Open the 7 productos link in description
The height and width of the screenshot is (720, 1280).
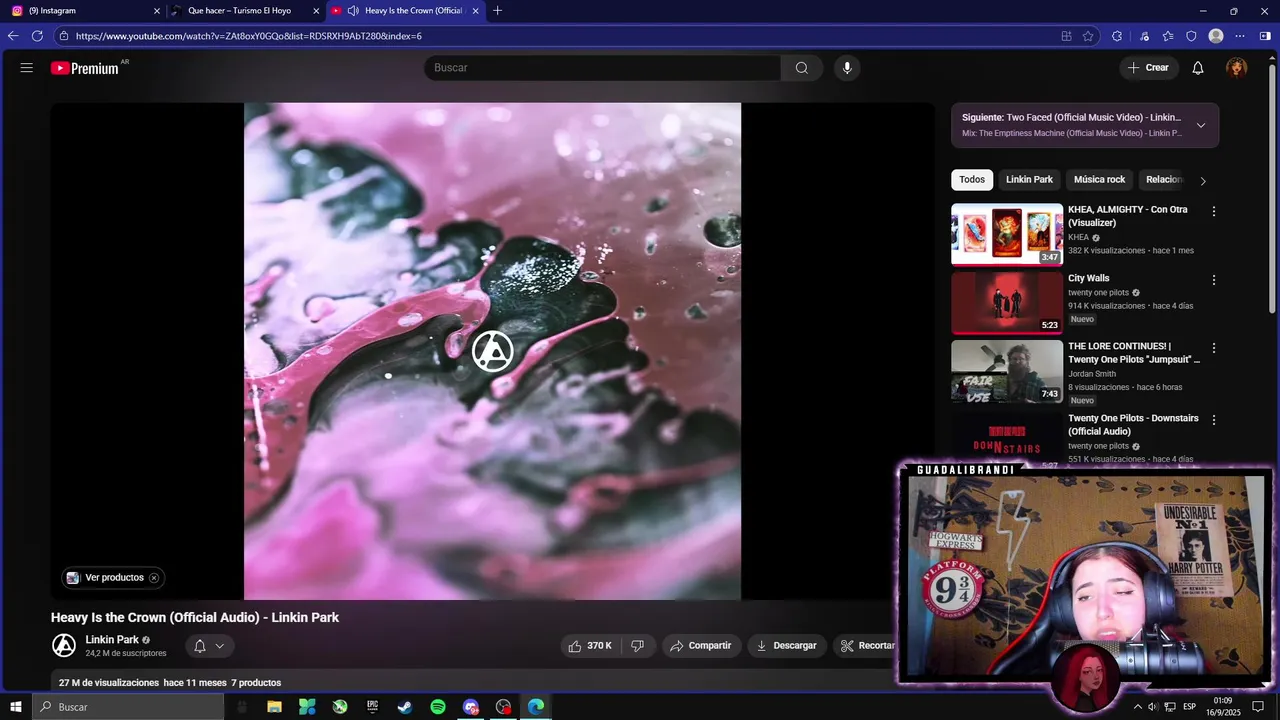pyautogui.click(x=256, y=683)
